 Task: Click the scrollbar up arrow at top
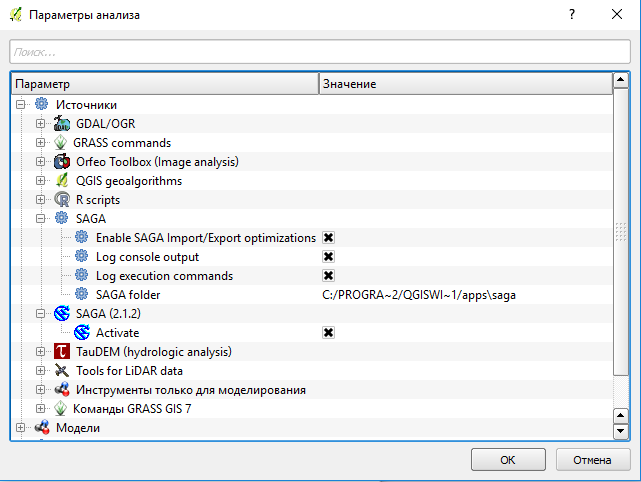[621, 80]
